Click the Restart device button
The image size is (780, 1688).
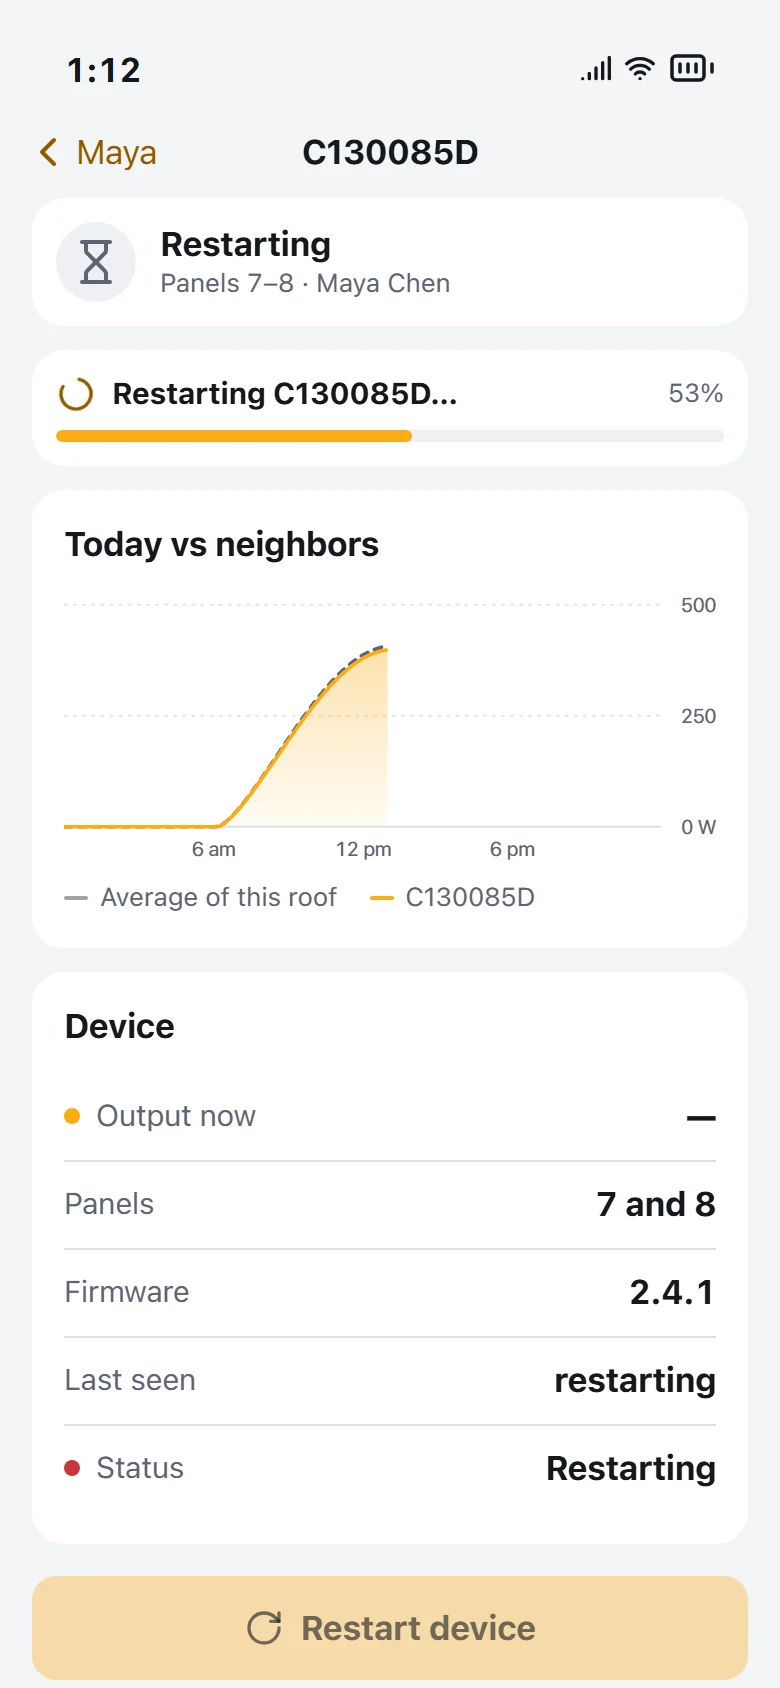[x=390, y=1628]
